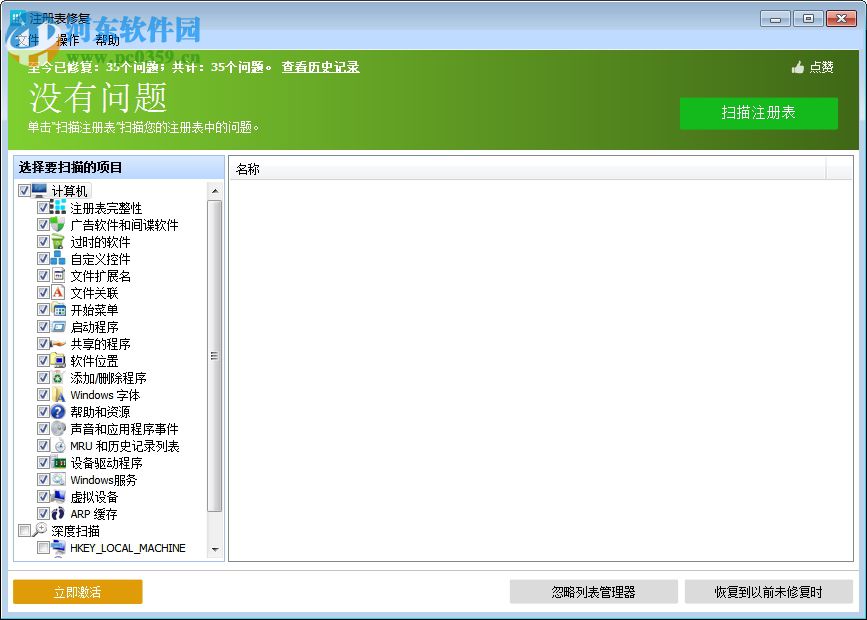Open the 操作 menu

point(67,40)
